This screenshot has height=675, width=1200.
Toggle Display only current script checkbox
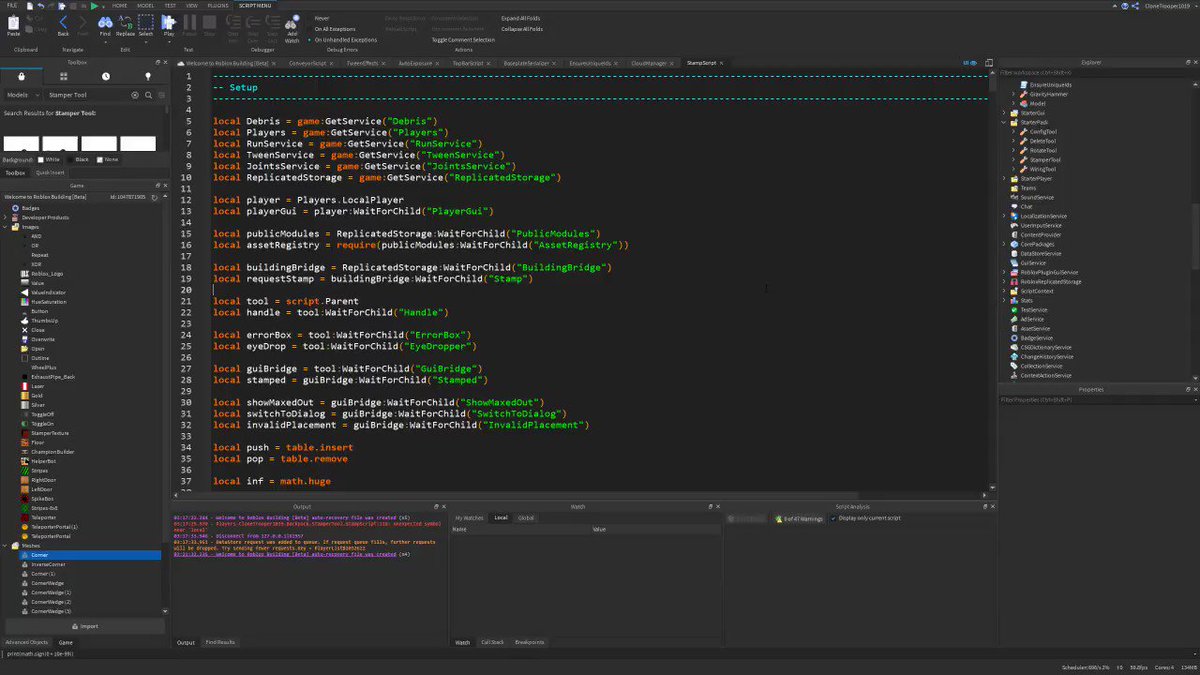834,518
